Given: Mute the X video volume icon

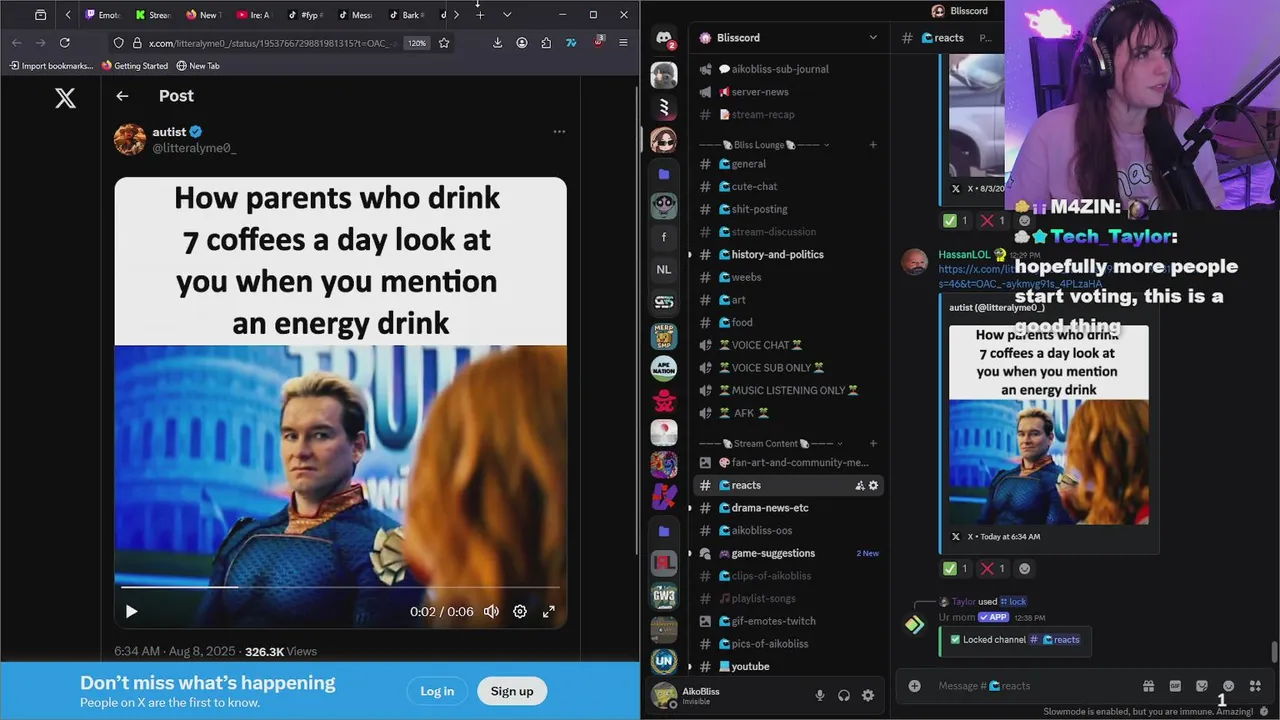Looking at the screenshot, I should (491, 611).
